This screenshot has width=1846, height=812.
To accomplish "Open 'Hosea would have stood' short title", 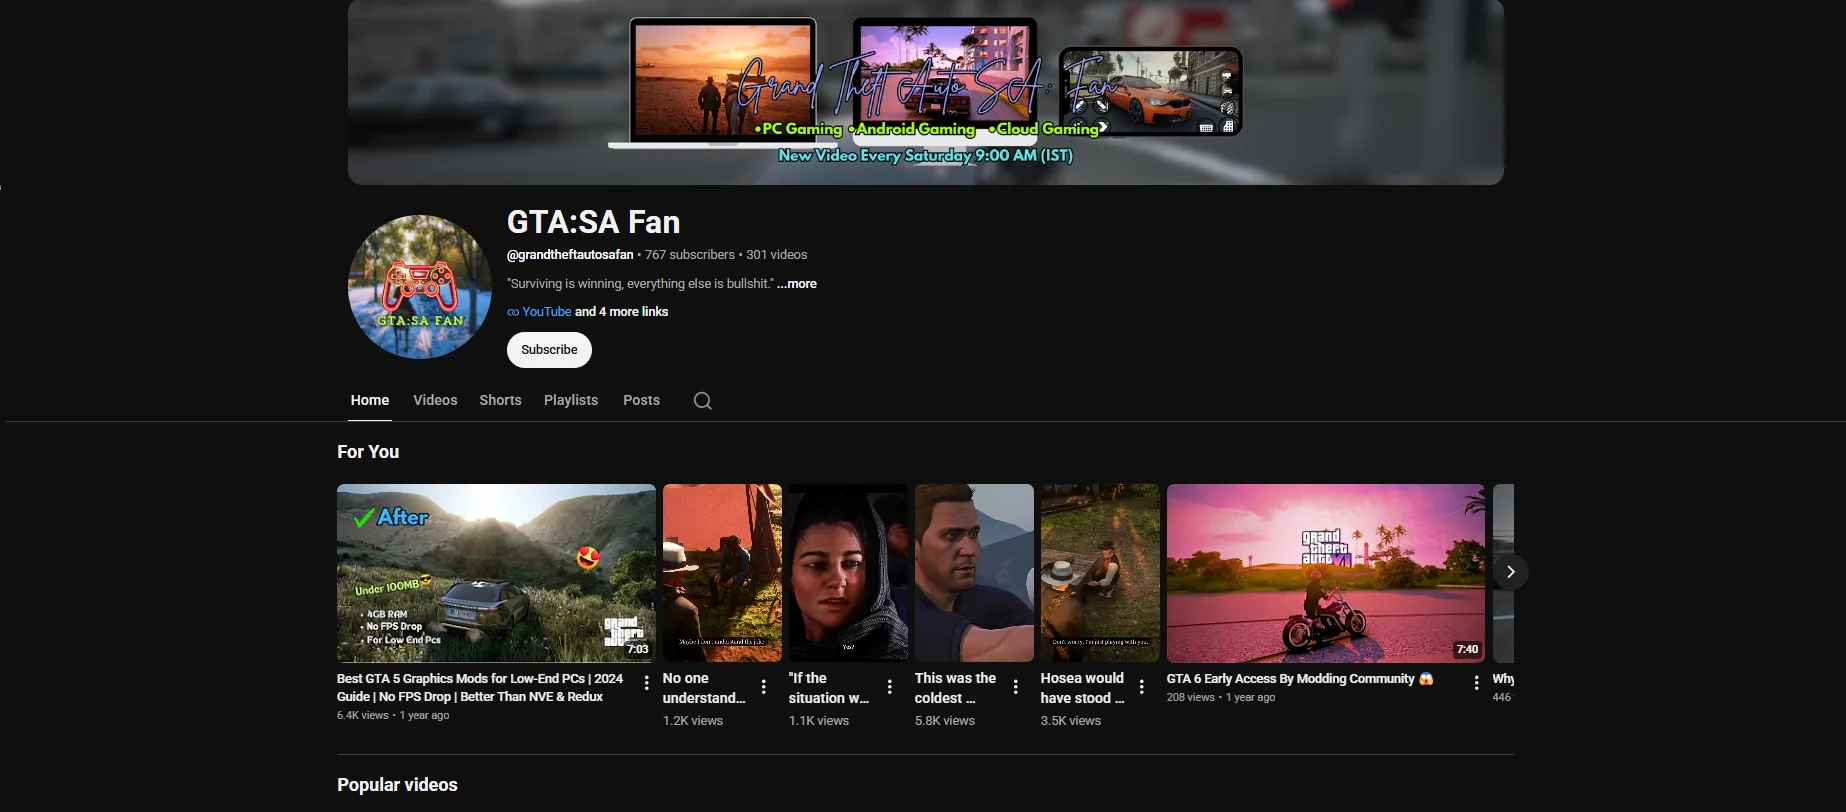I will (1083, 688).
